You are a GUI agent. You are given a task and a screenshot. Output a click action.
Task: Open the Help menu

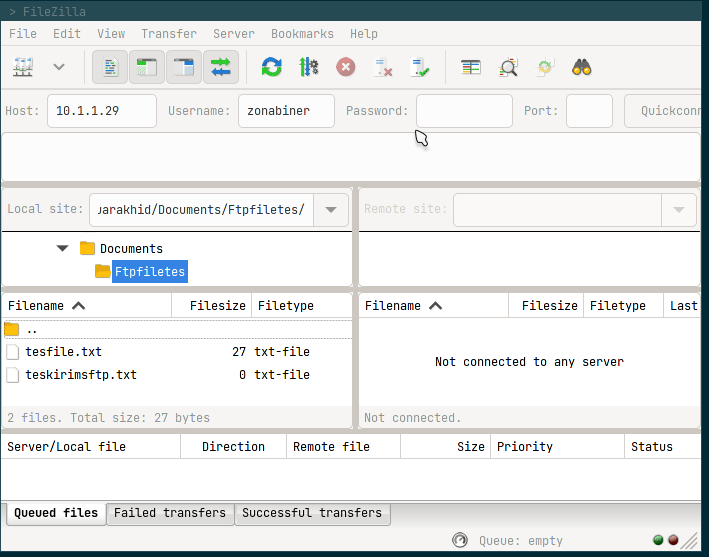[x=364, y=34]
